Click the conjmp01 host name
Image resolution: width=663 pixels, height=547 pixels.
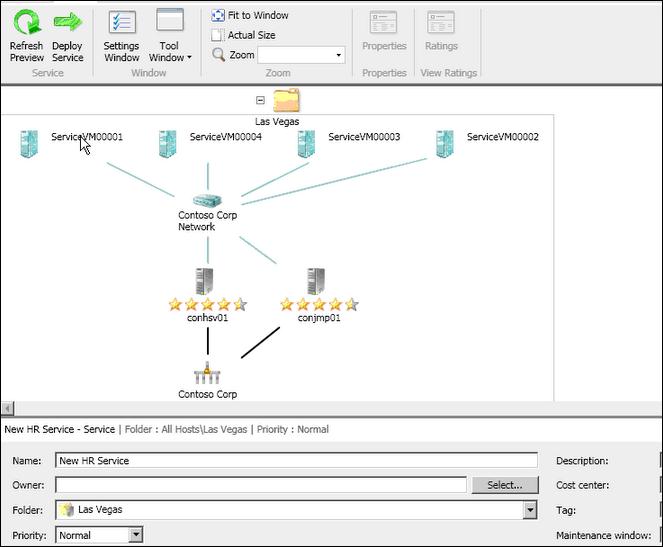[319, 318]
